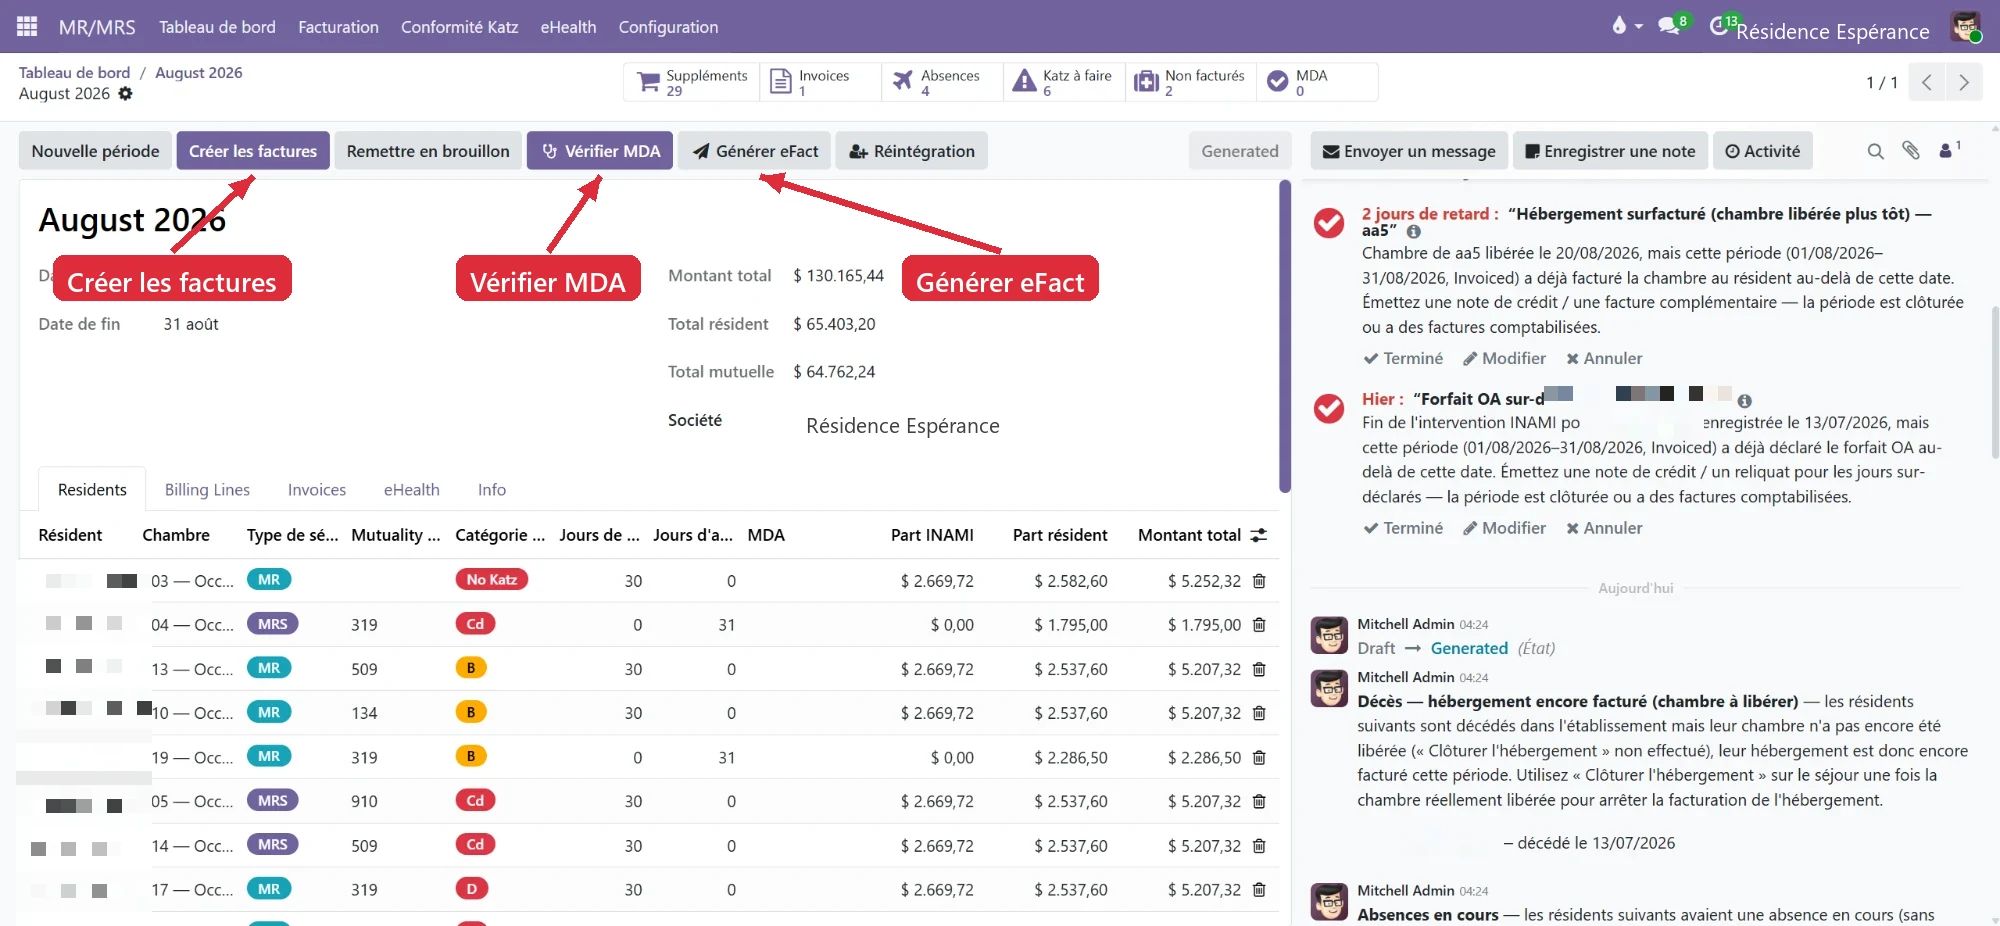The image size is (2000, 926).
Task: Click Envoyer un message button
Action: [1409, 151]
